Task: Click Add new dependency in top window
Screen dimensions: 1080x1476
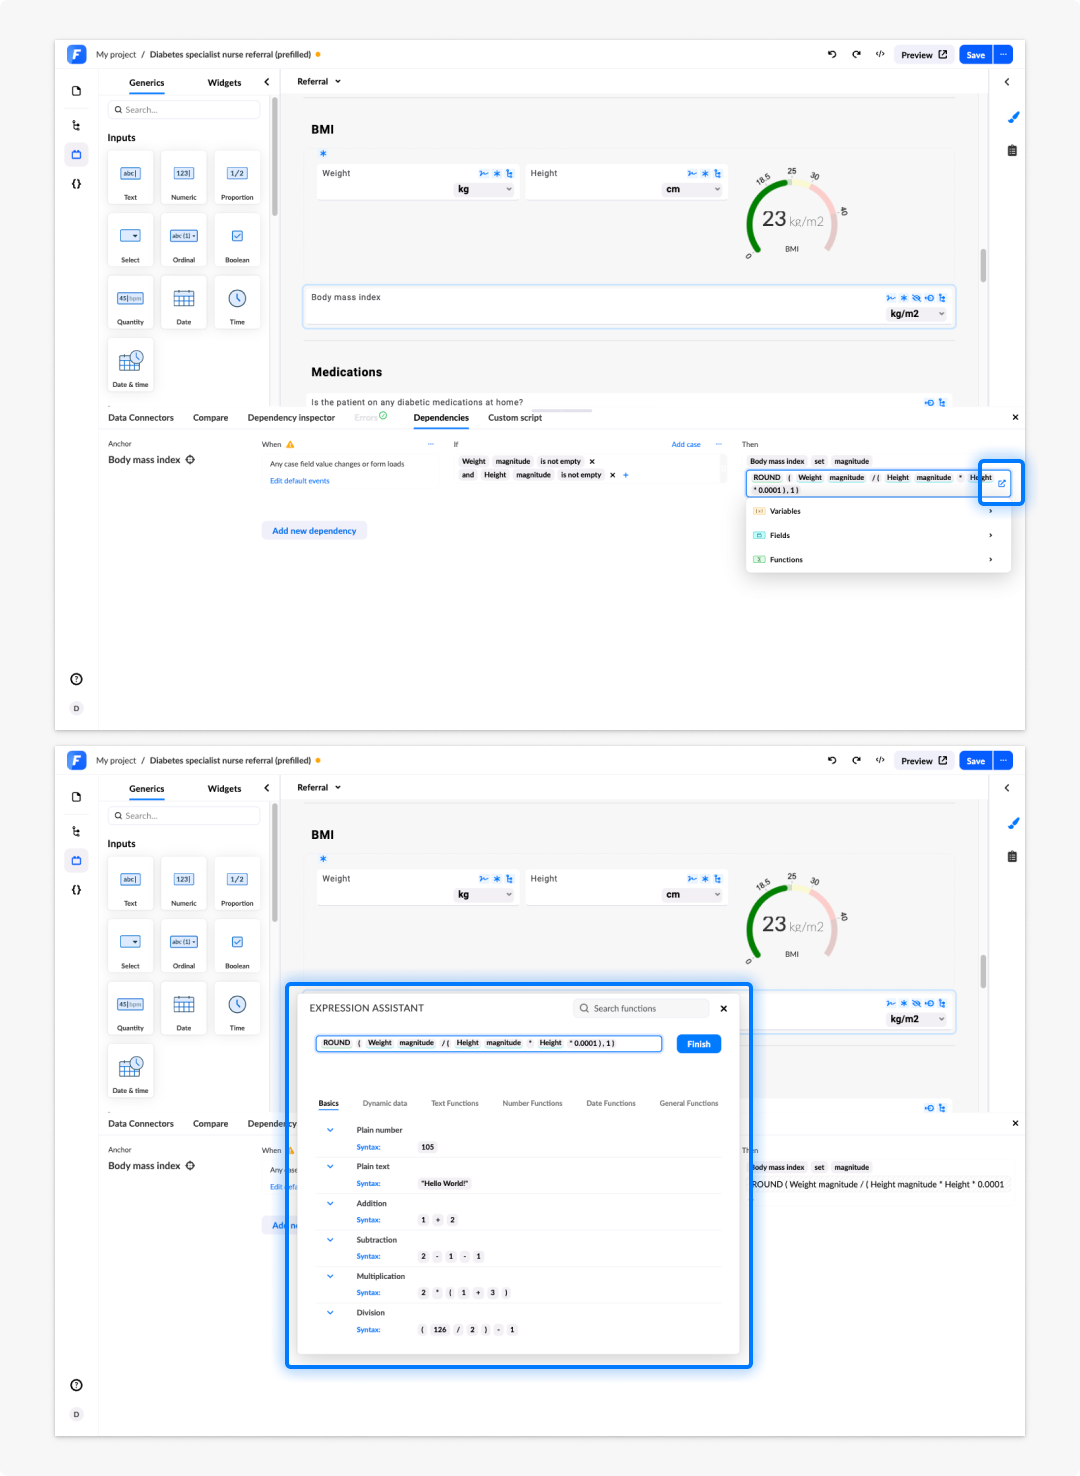Action: [x=314, y=531]
